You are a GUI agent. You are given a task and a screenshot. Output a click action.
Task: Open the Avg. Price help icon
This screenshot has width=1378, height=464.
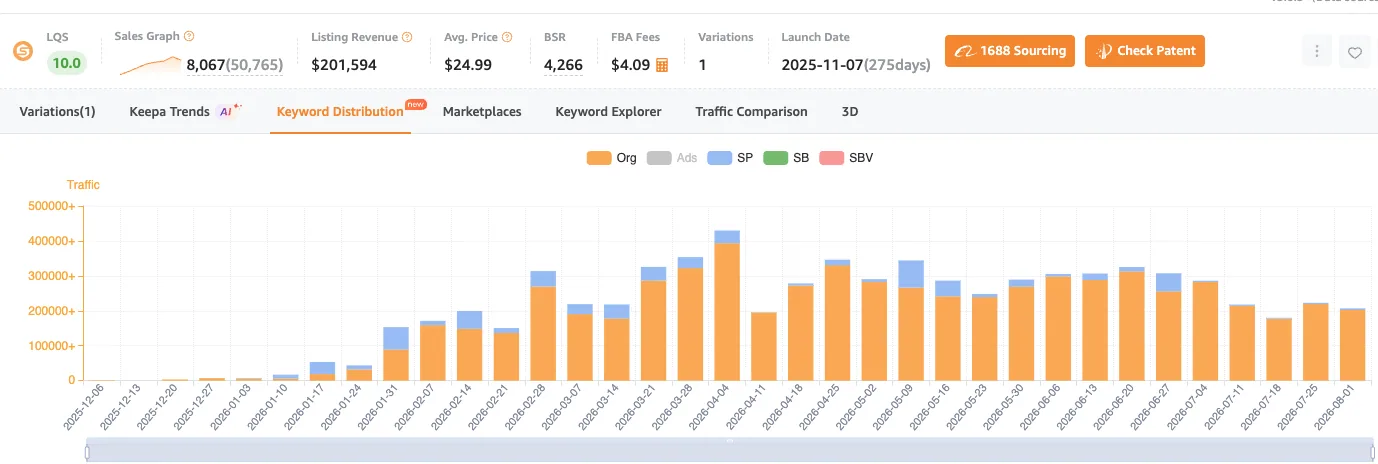click(507, 37)
